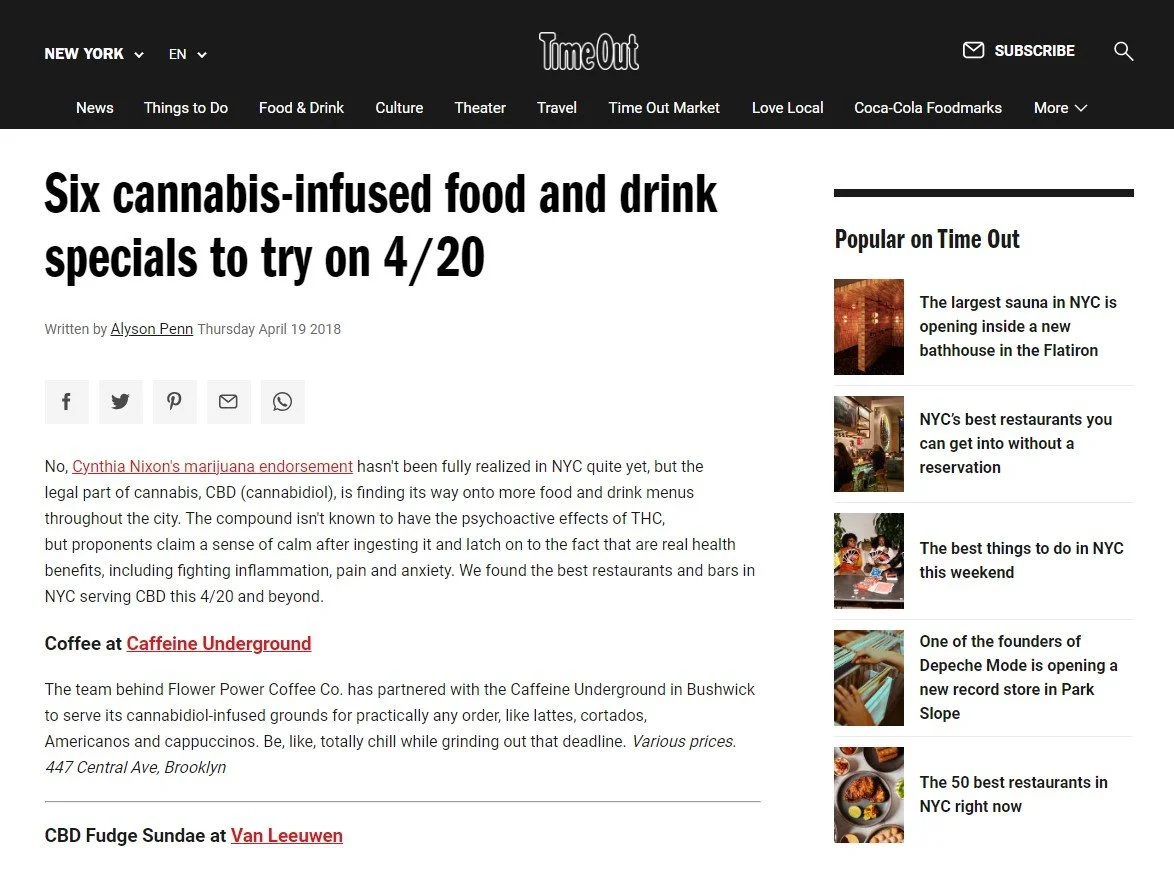This screenshot has width=1174, height=871.
Task: Share article via email icon
Action: [x=228, y=402]
